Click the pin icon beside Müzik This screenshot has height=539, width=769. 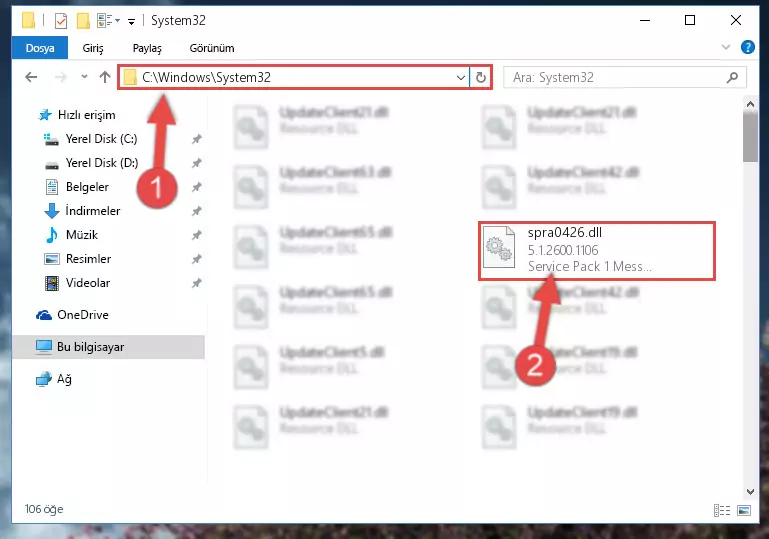[x=196, y=235]
